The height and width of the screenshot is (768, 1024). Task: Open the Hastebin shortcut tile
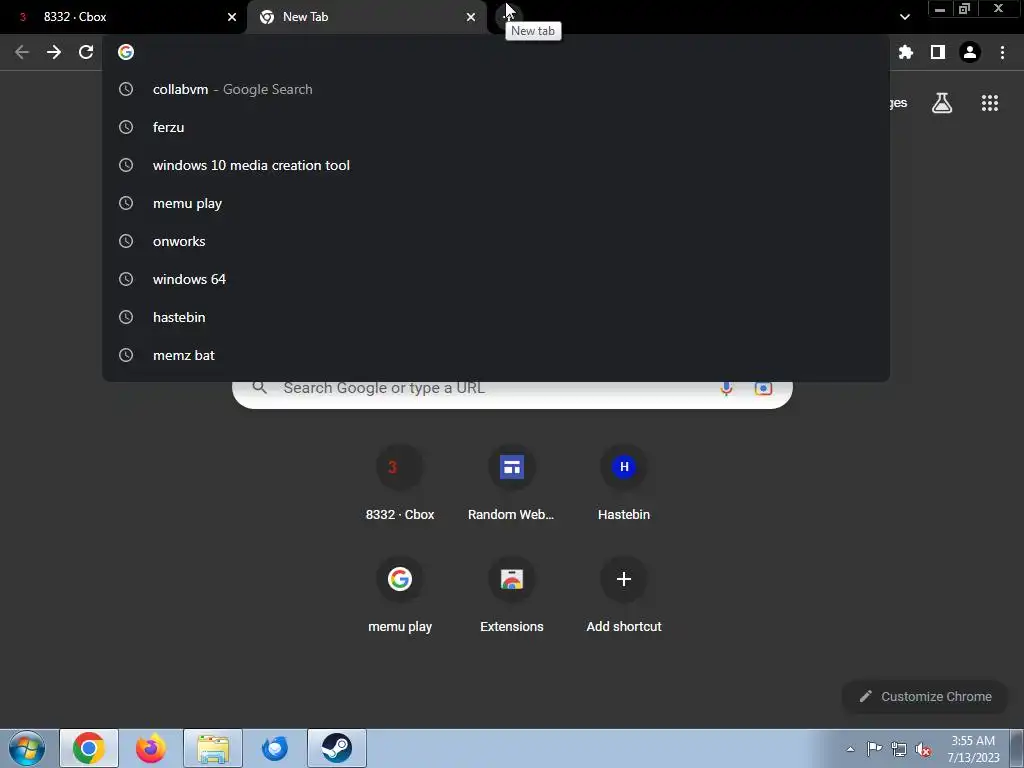[624, 484]
